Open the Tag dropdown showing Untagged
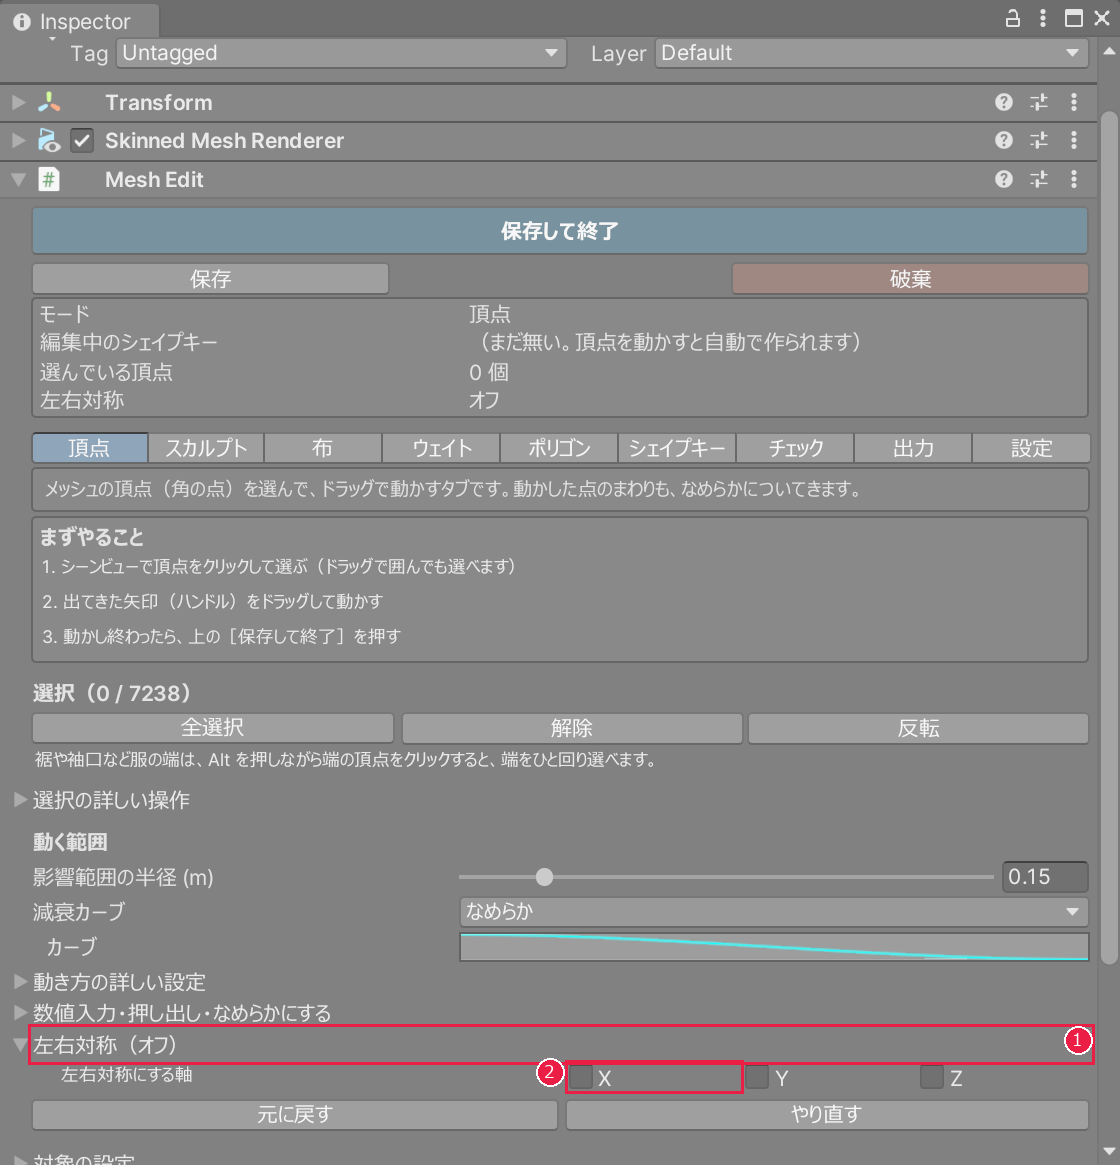Image resolution: width=1120 pixels, height=1165 pixels. [341, 53]
